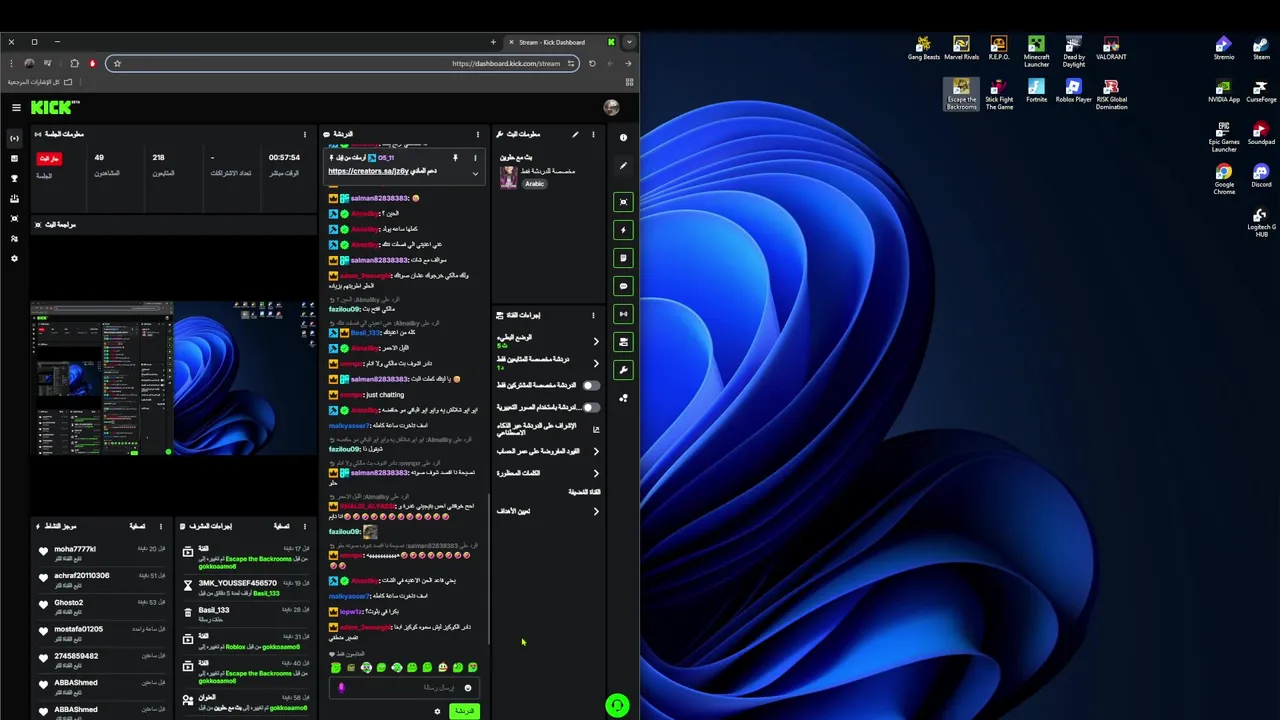Click moha7777kl in activity feed
This screenshot has height=720, width=1280.
[75, 549]
